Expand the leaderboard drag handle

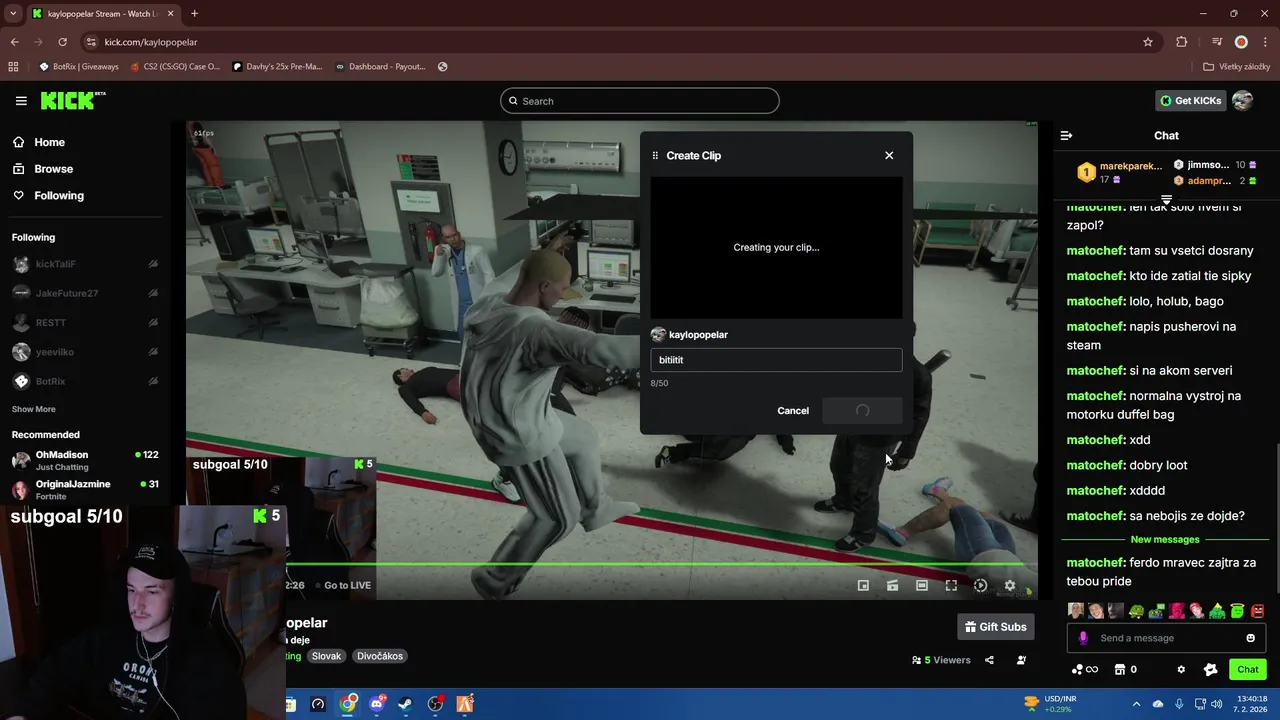1166,199
